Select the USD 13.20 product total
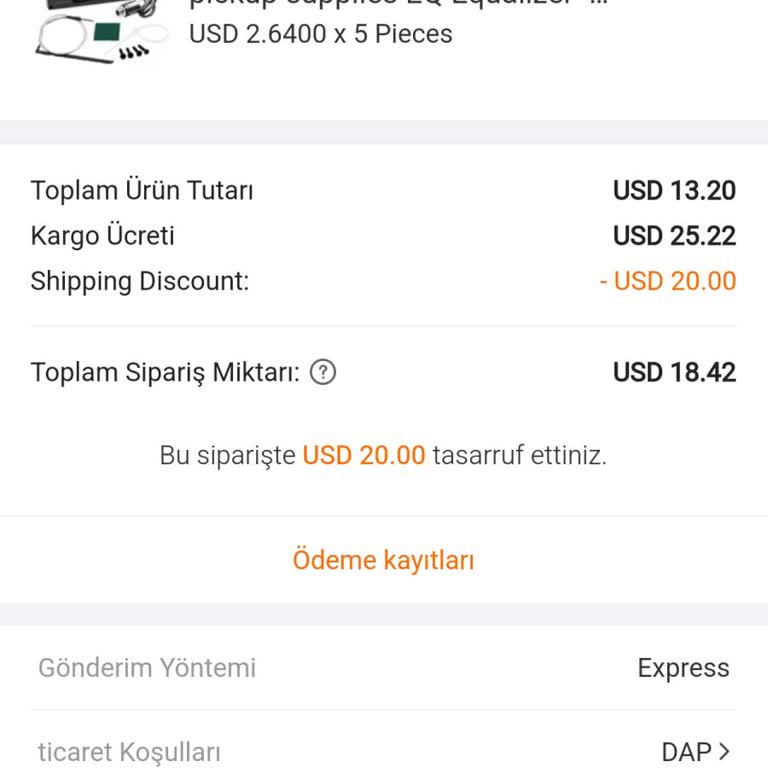The height and width of the screenshot is (768, 768). pyautogui.click(x=674, y=190)
